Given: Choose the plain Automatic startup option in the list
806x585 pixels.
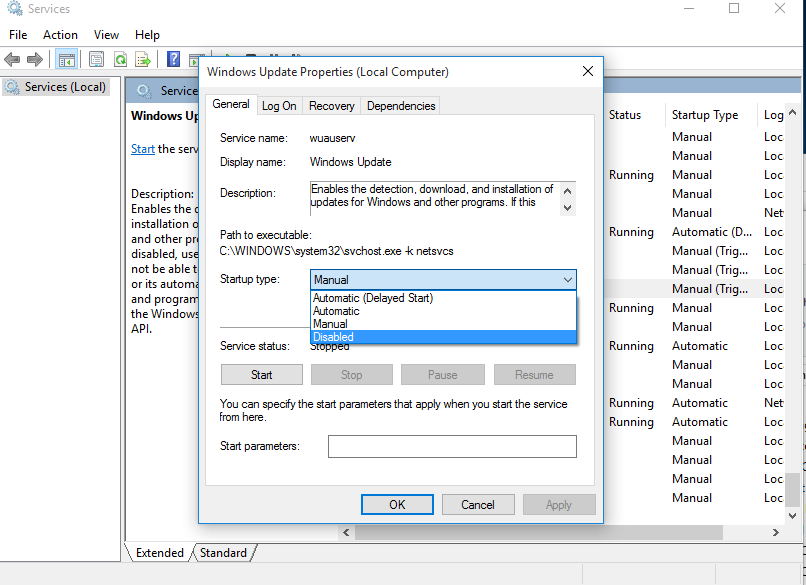Looking at the screenshot, I should (x=443, y=311).
